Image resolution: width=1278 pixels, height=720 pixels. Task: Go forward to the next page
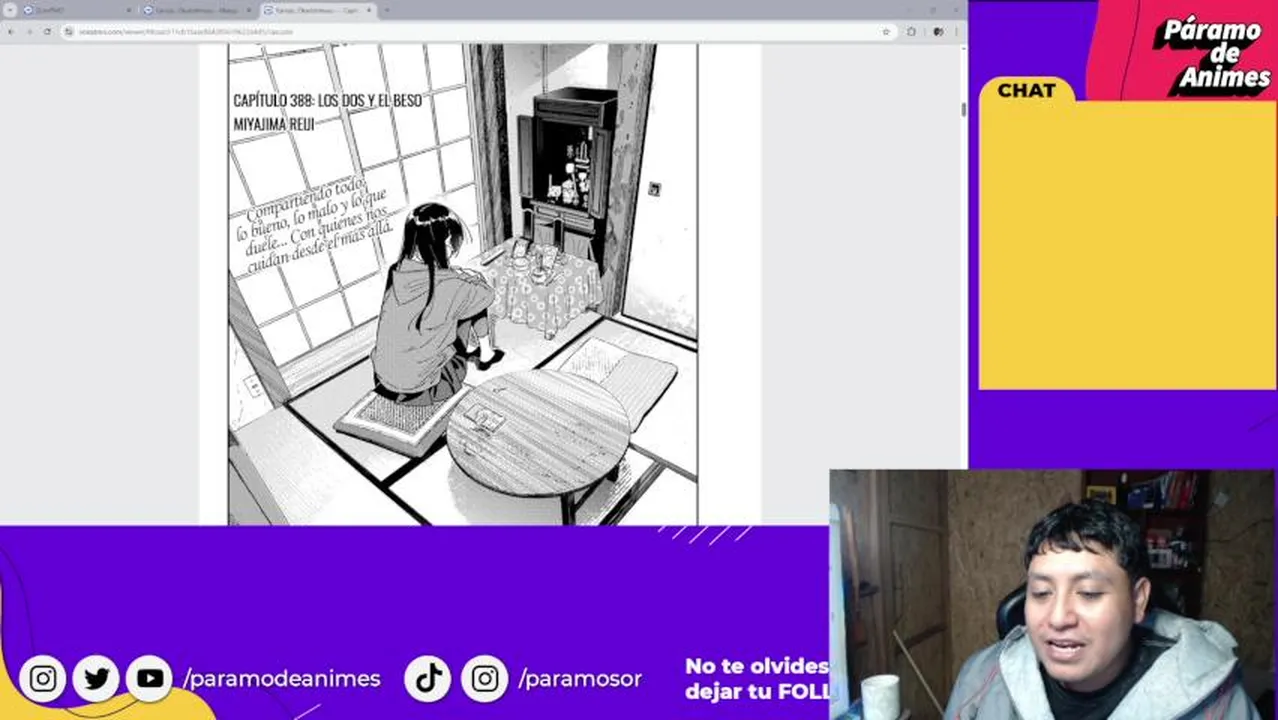pos(29,31)
